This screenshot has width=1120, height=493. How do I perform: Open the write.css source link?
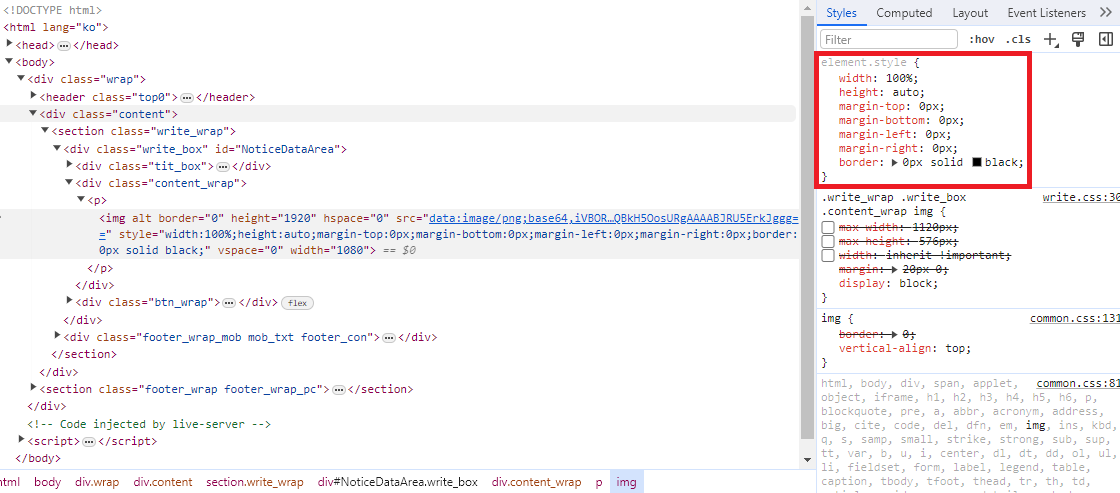coord(1081,197)
